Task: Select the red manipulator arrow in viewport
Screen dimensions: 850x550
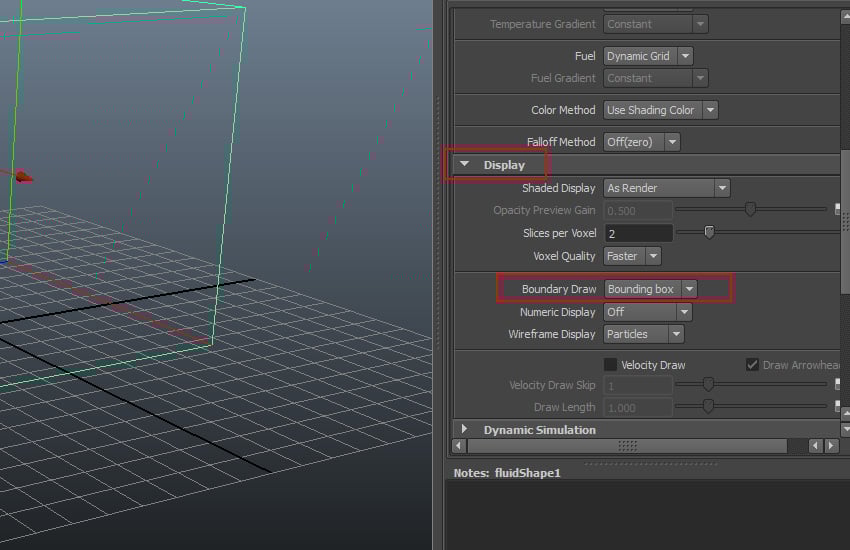Action: [x=24, y=176]
